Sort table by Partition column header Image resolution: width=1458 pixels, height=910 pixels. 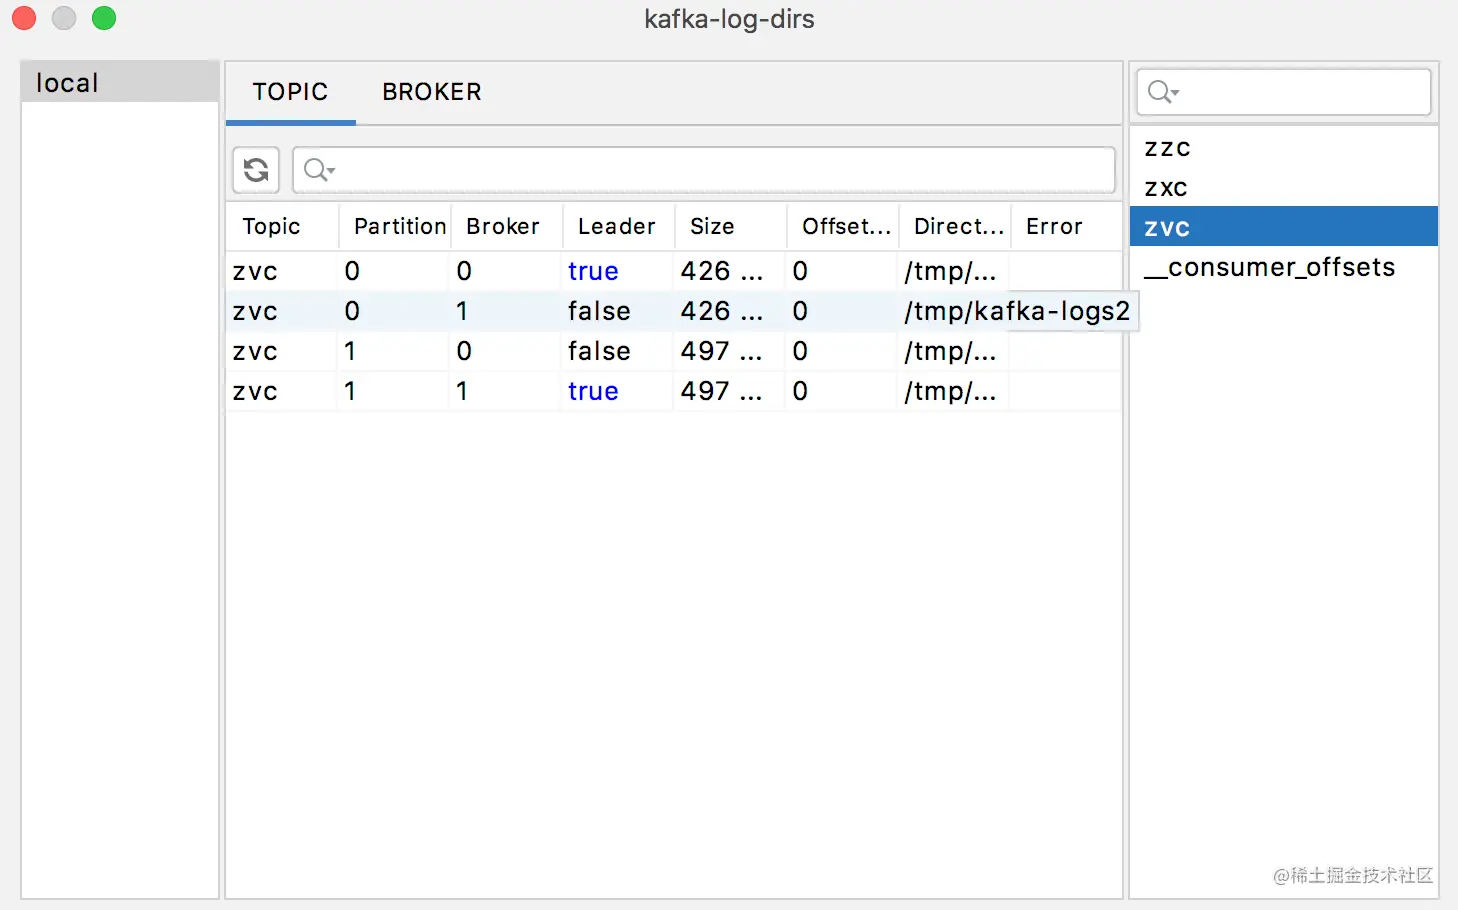click(399, 227)
